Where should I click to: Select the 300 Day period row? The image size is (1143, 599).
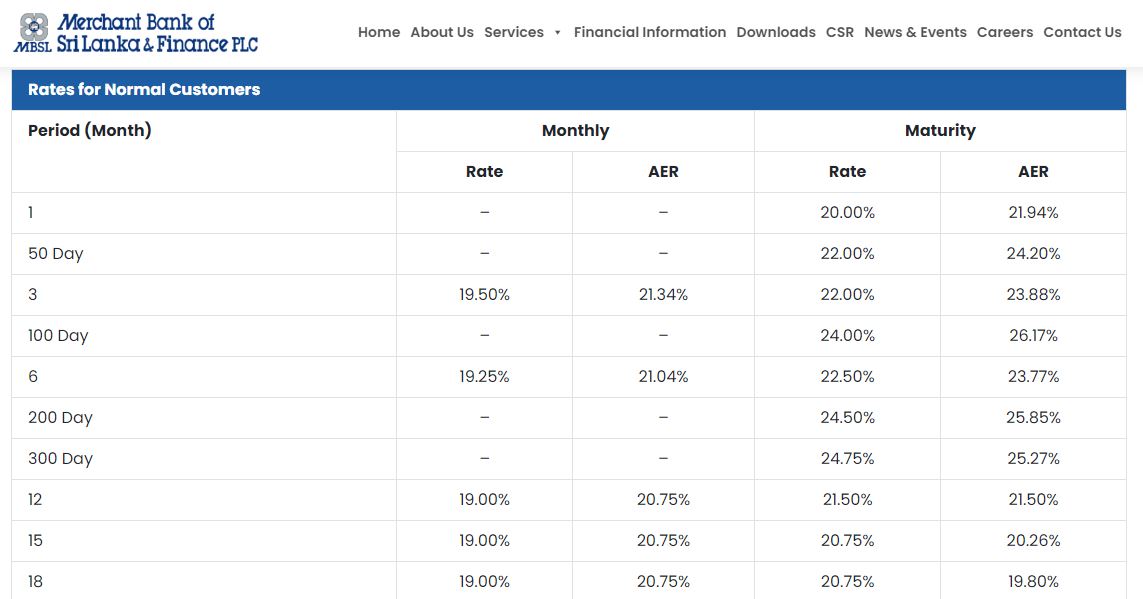[x=569, y=458]
